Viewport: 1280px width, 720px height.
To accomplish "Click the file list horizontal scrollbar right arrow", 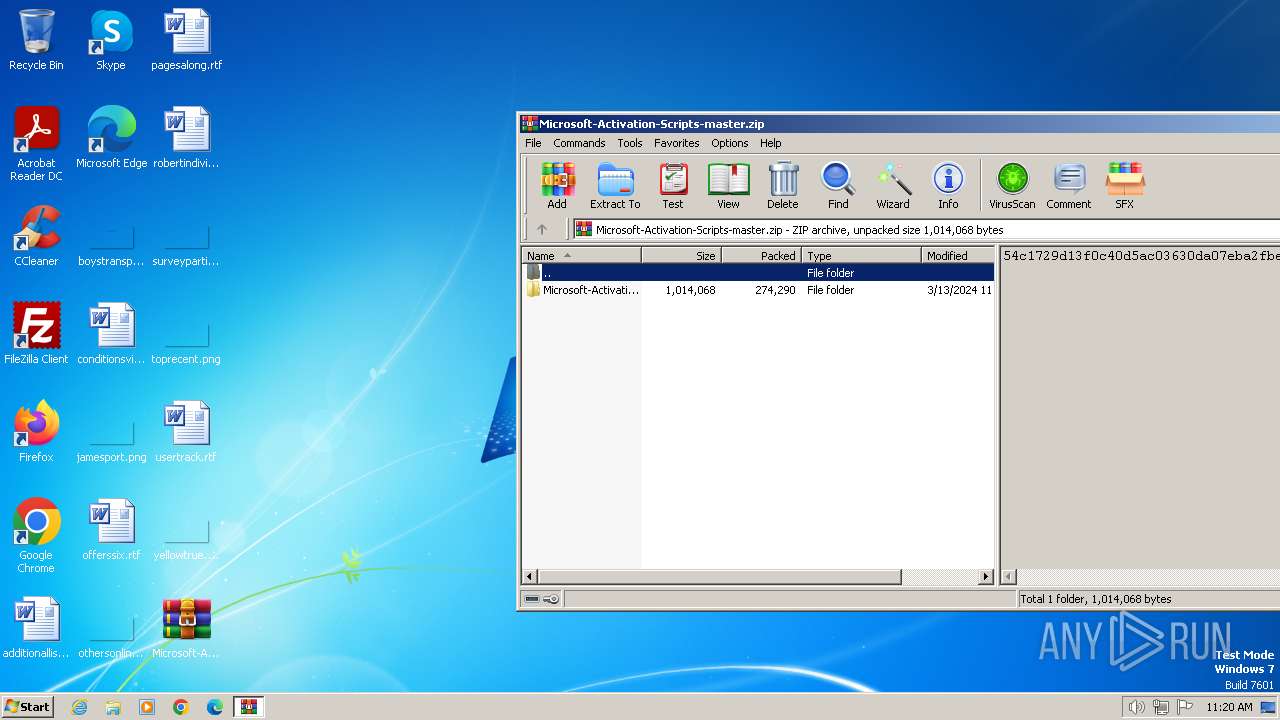I will pyautogui.click(x=986, y=577).
